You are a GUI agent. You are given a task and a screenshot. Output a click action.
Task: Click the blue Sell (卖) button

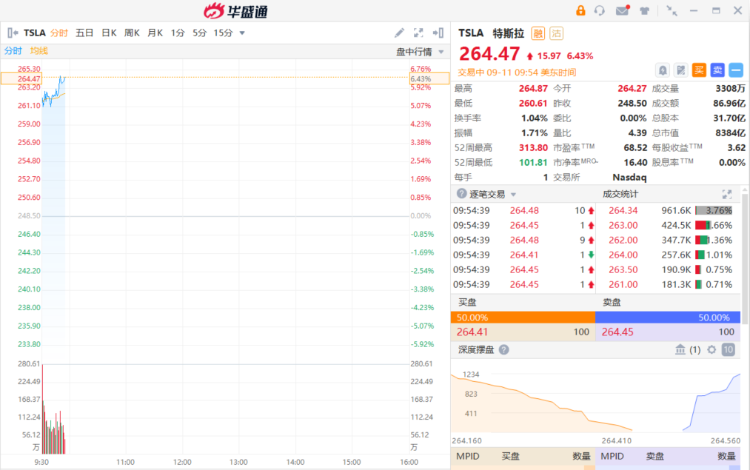[717, 69]
